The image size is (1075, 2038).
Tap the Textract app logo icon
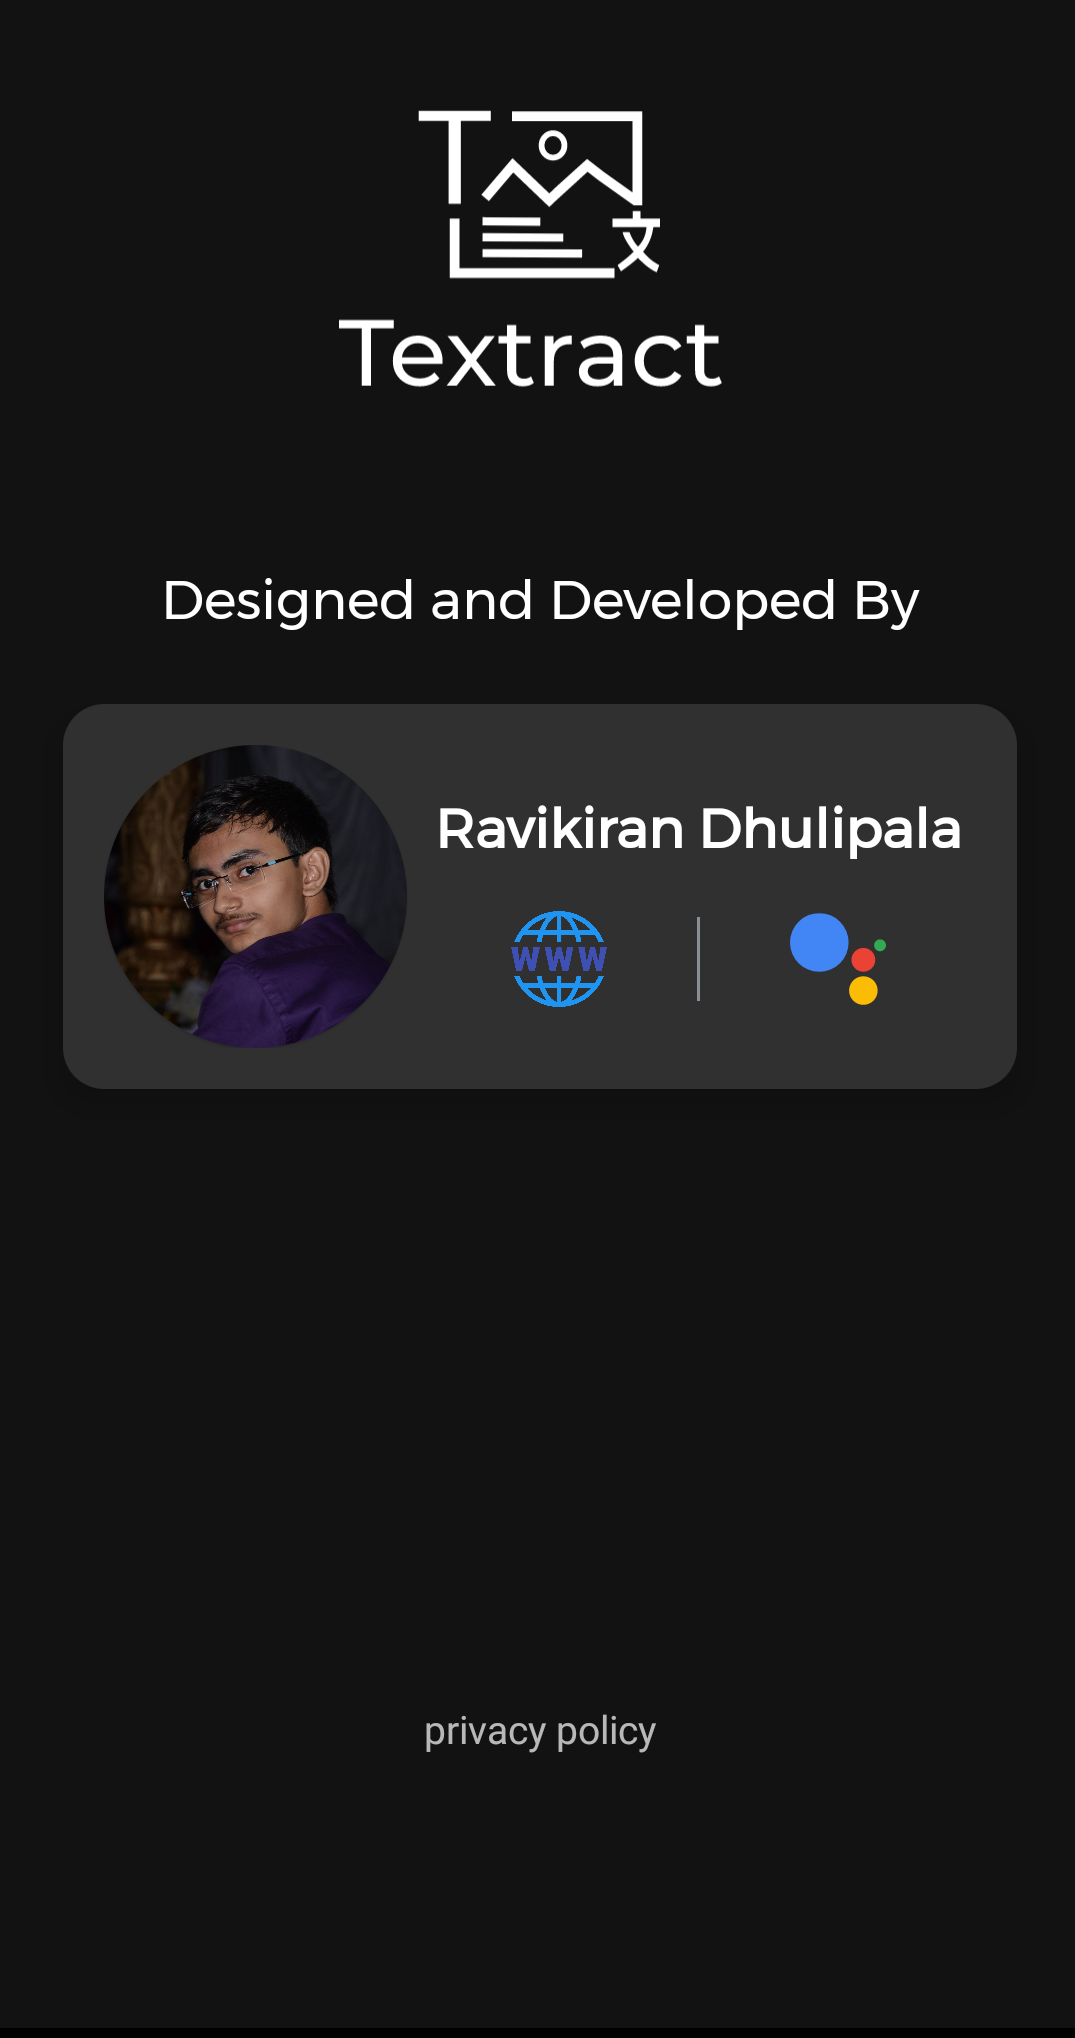click(x=539, y=194)
